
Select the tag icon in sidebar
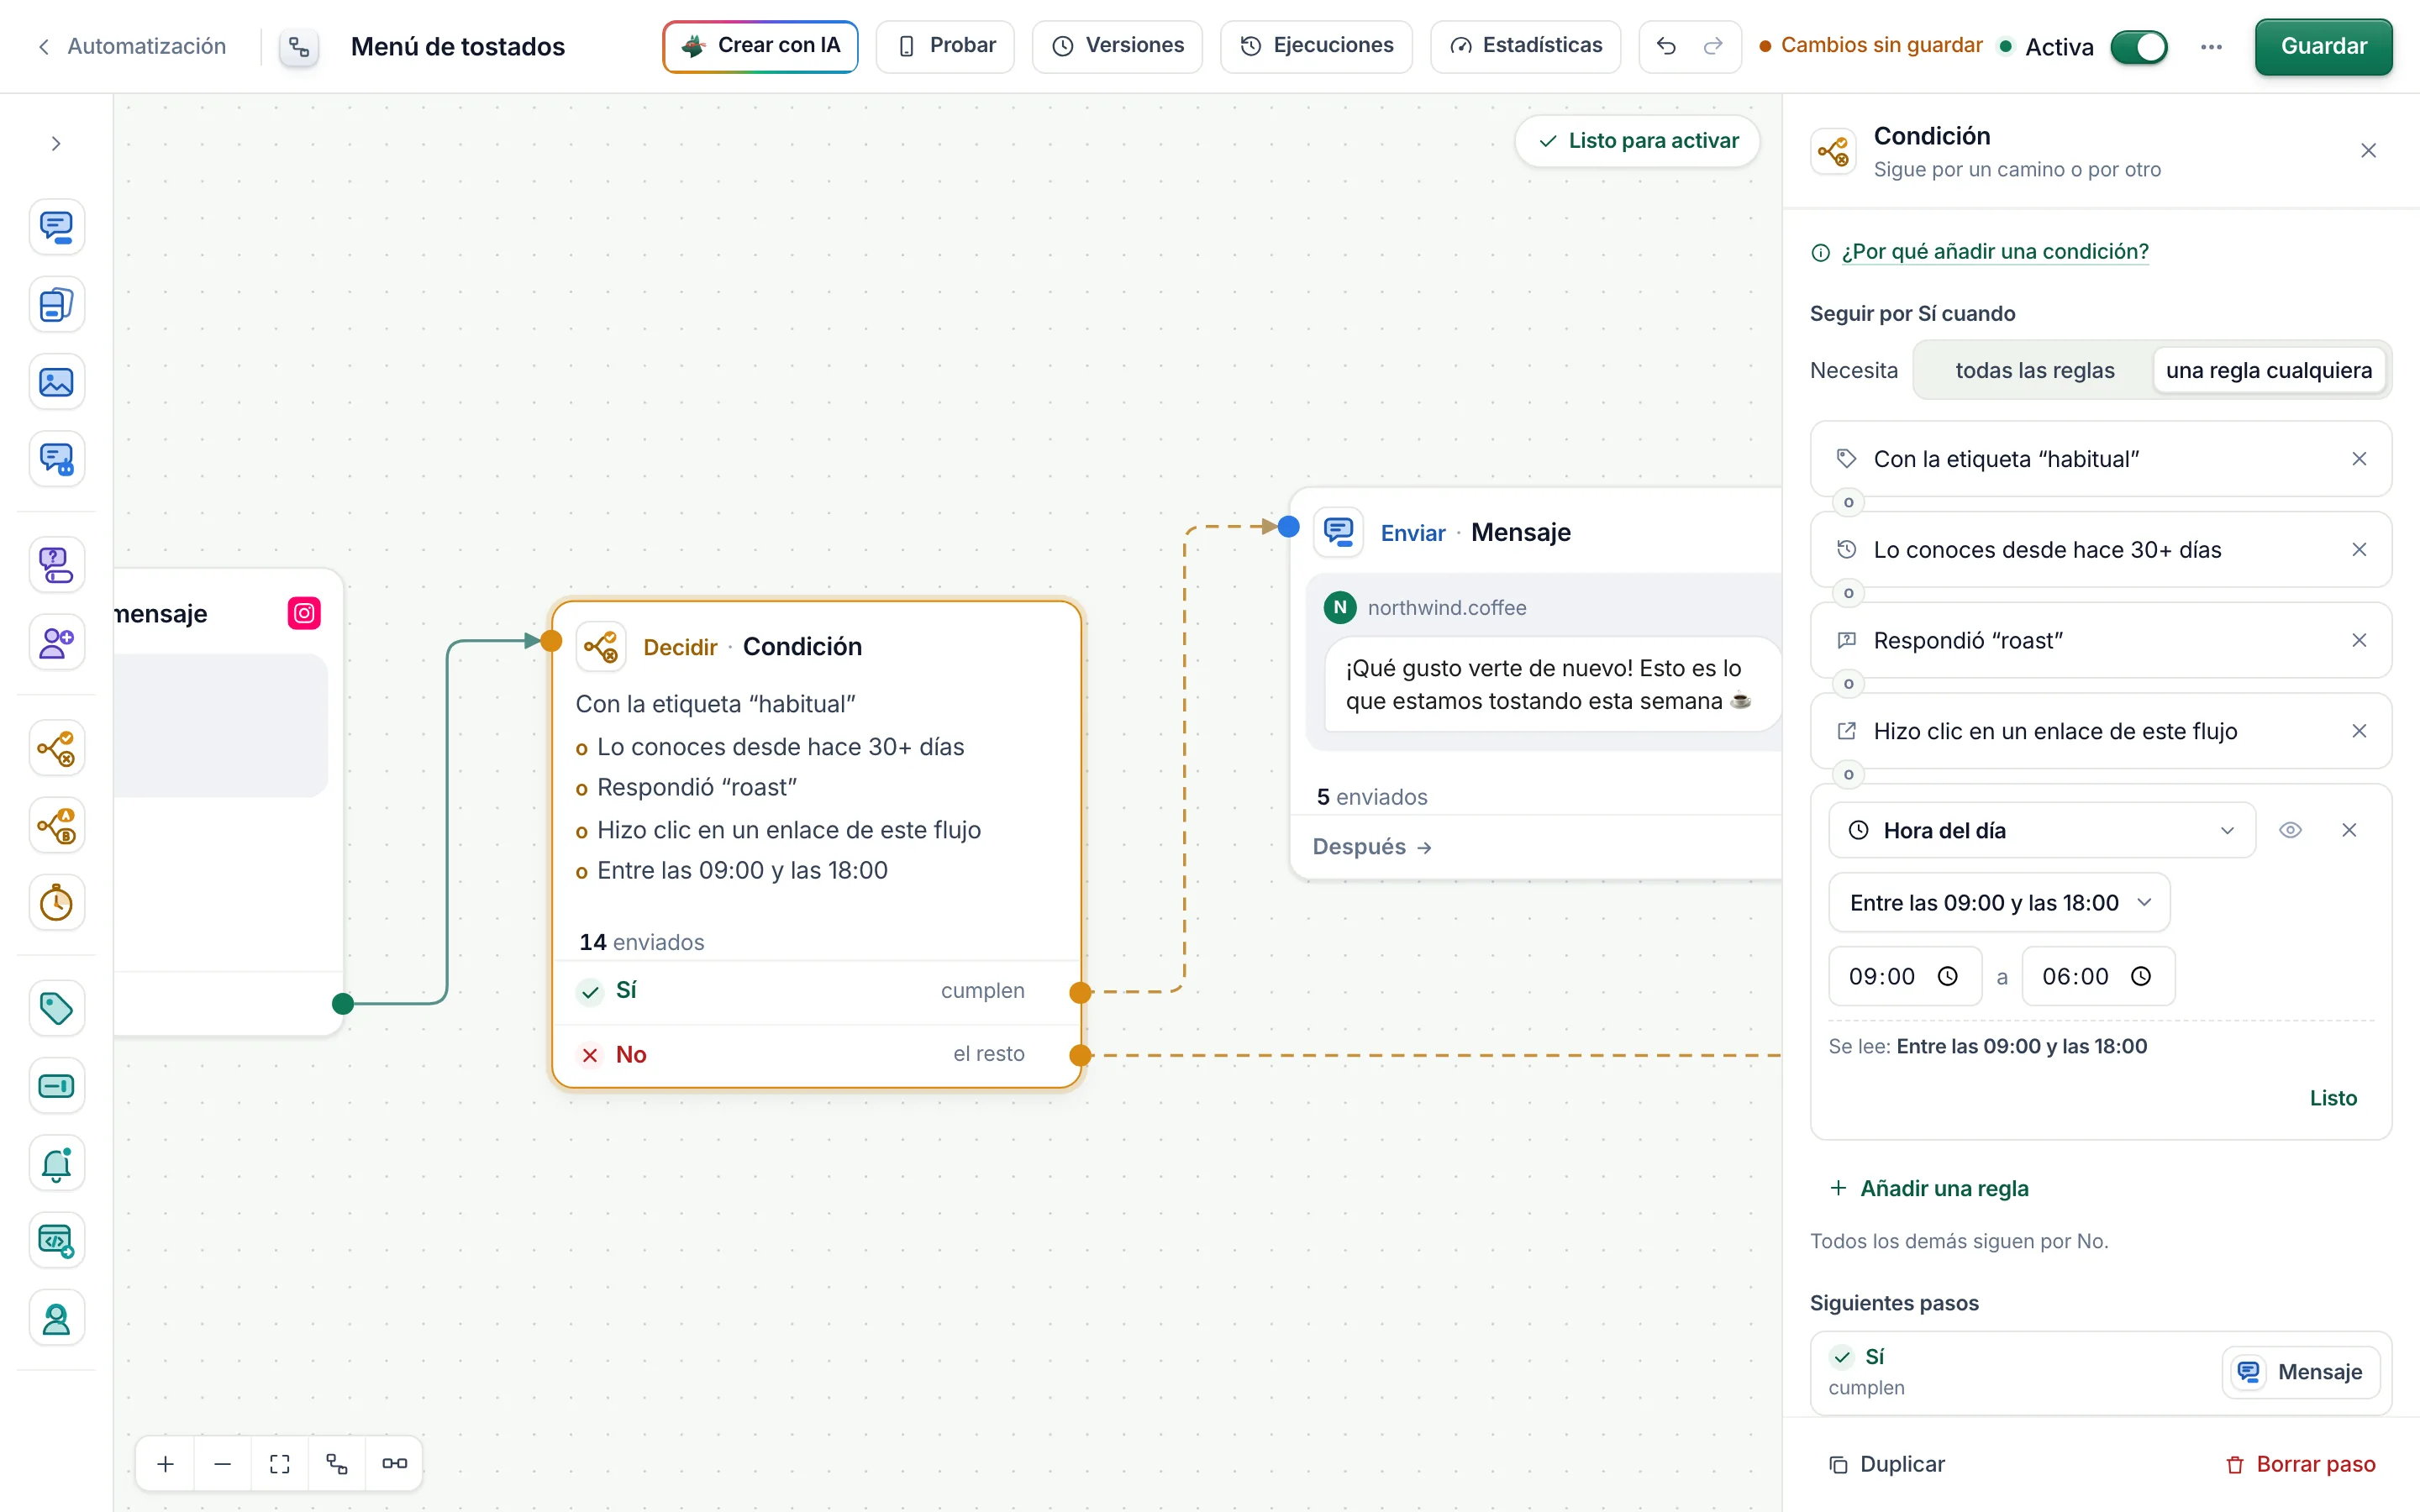(x=57, y=1008)
